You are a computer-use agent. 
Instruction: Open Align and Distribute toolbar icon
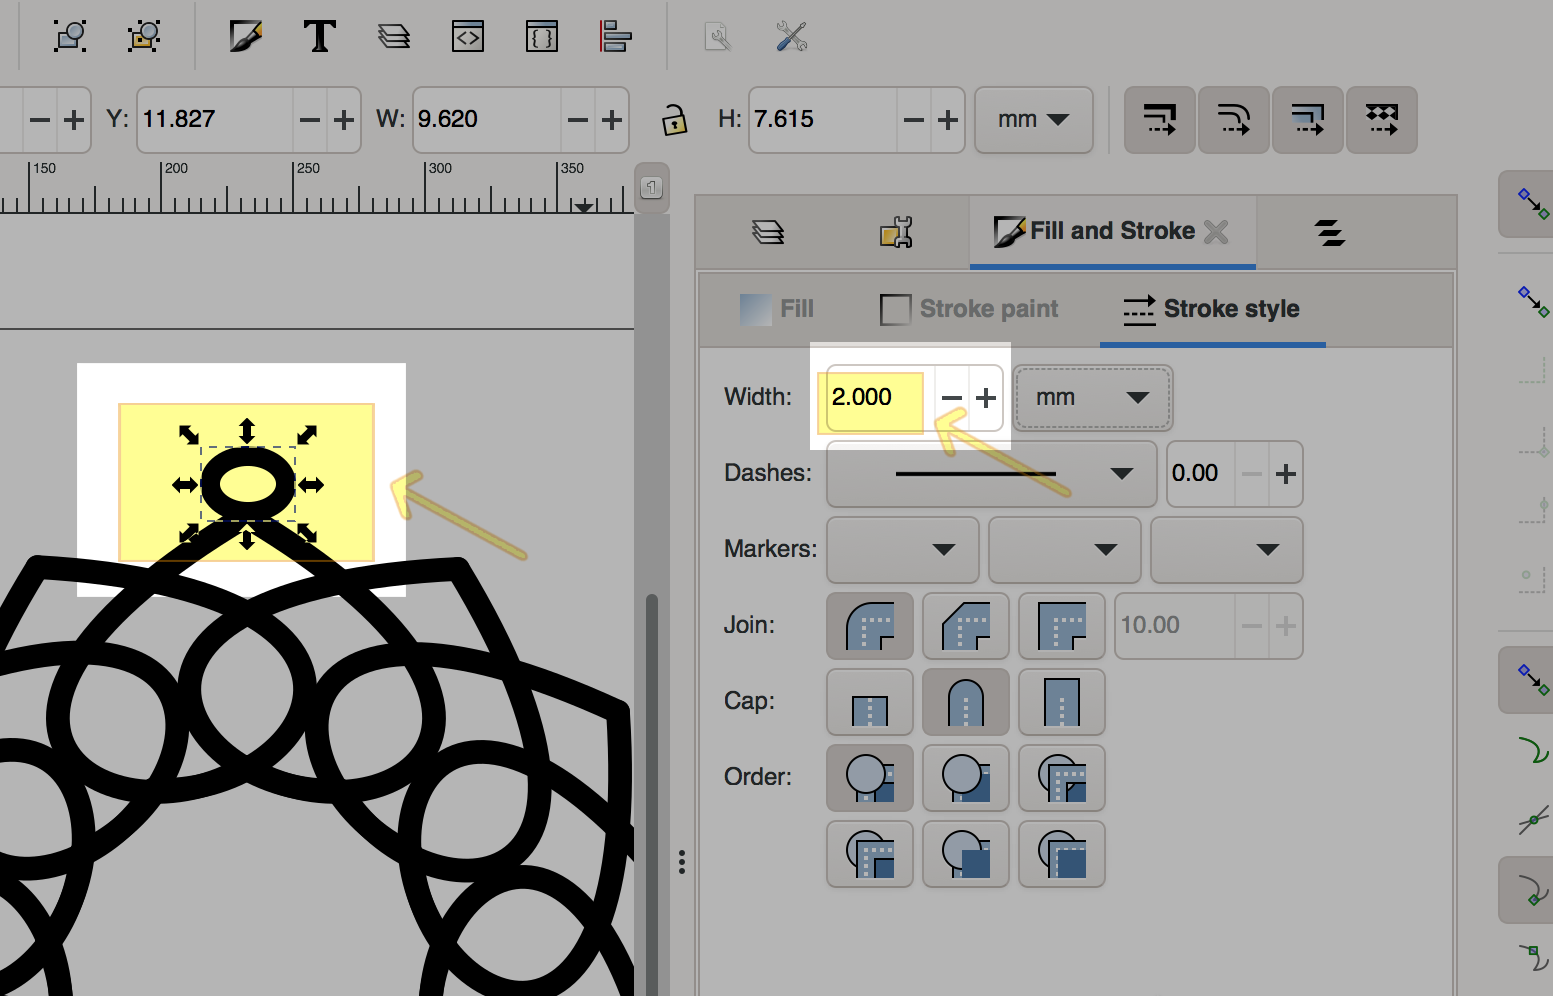(x=615, y=37)
